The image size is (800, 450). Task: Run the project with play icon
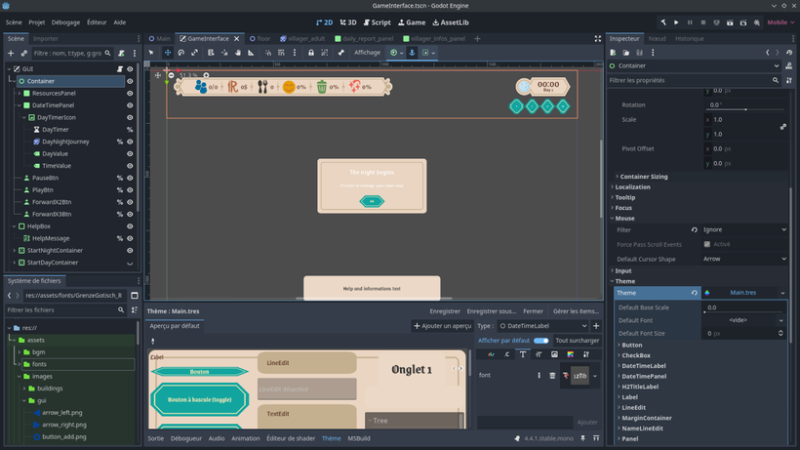(x=676, y=22)
